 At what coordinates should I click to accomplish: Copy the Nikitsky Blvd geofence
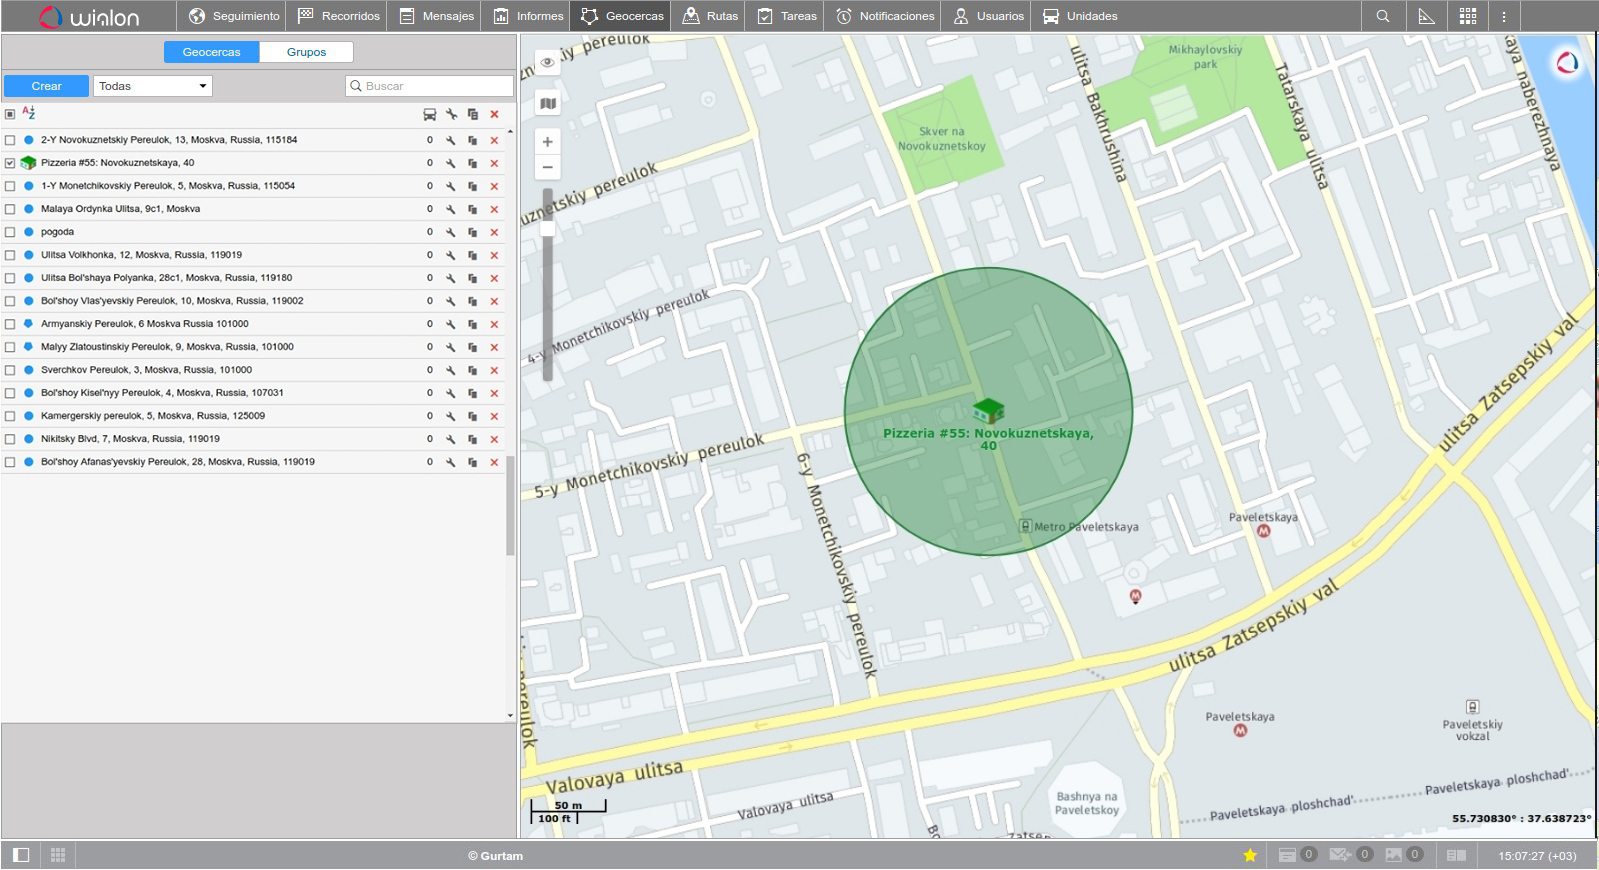point(472,439)
